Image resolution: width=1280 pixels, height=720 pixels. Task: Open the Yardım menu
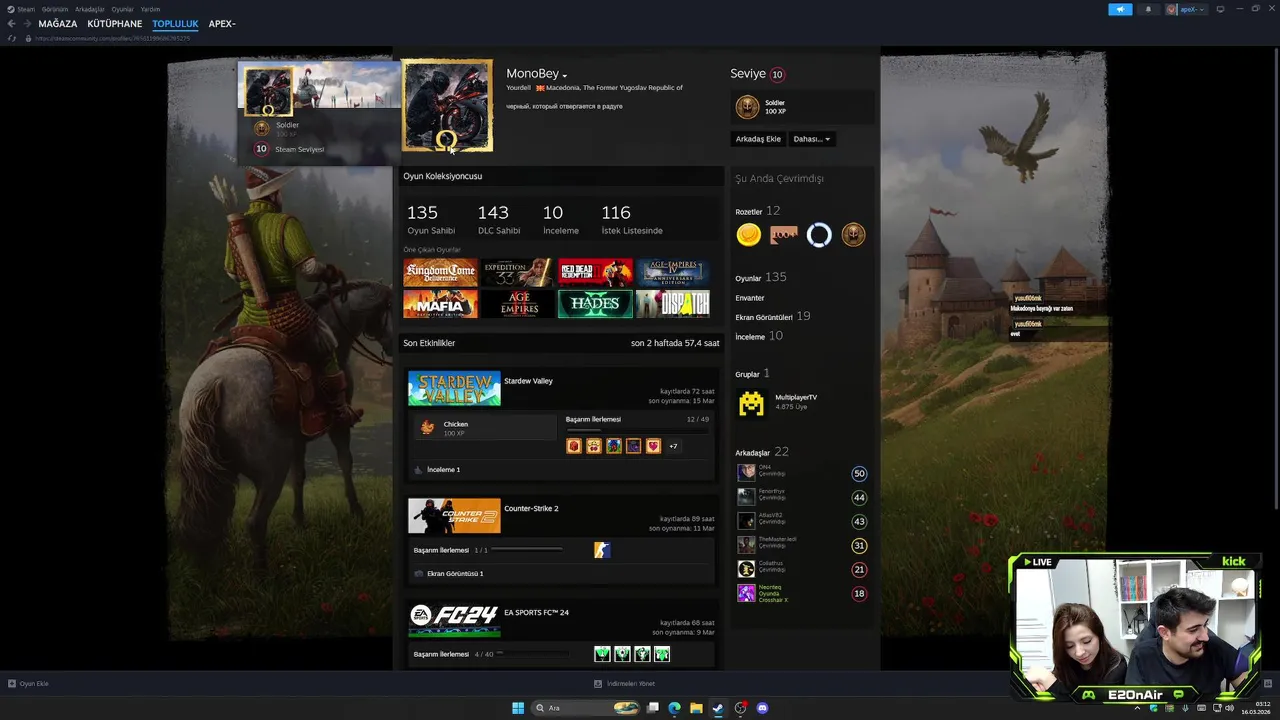tap(150, 9)
